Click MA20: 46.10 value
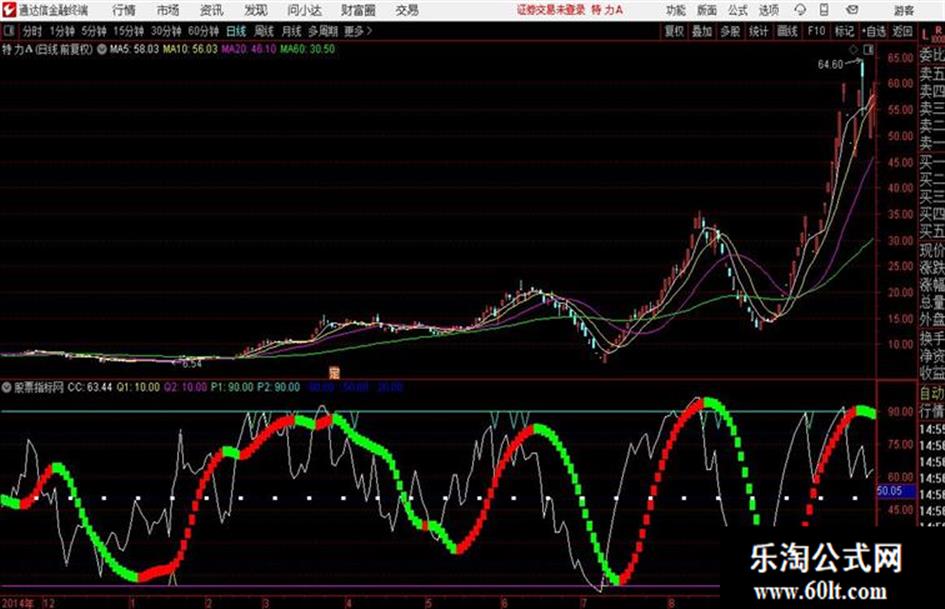The width and height of the screenshot is (945, 609). click(x=248, y=49)
